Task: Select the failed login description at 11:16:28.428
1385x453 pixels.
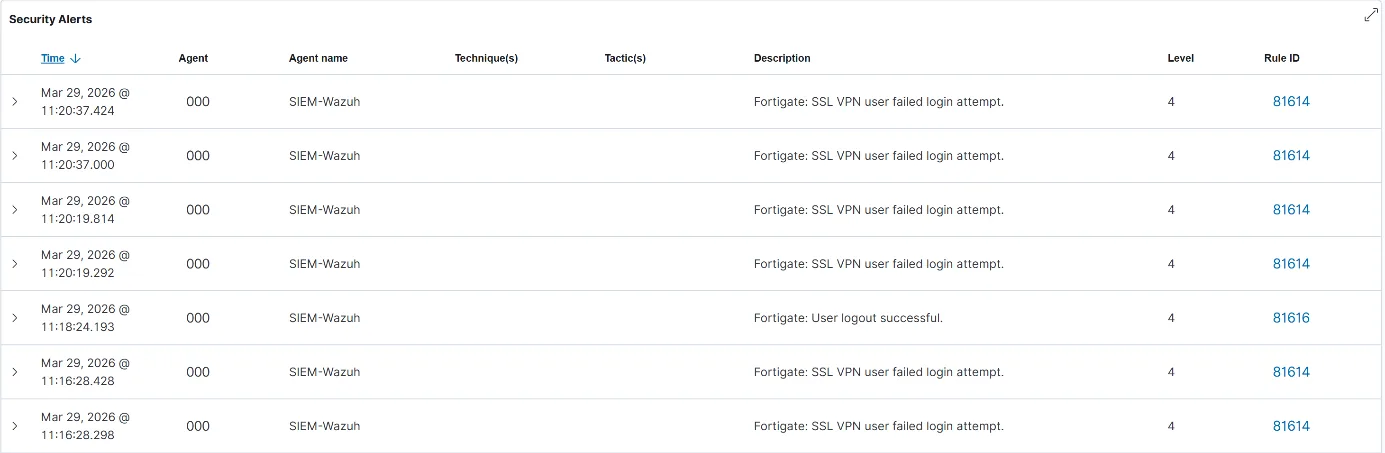Action: pos(879,372)
